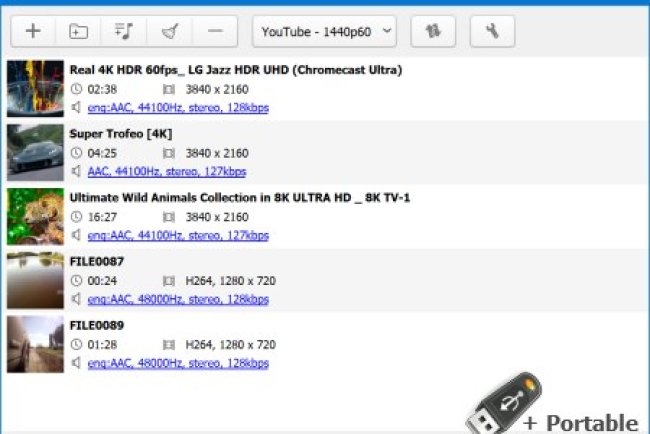Click the clock icon beside 16:27 duration
650x434 pixels.
(76, 216)
